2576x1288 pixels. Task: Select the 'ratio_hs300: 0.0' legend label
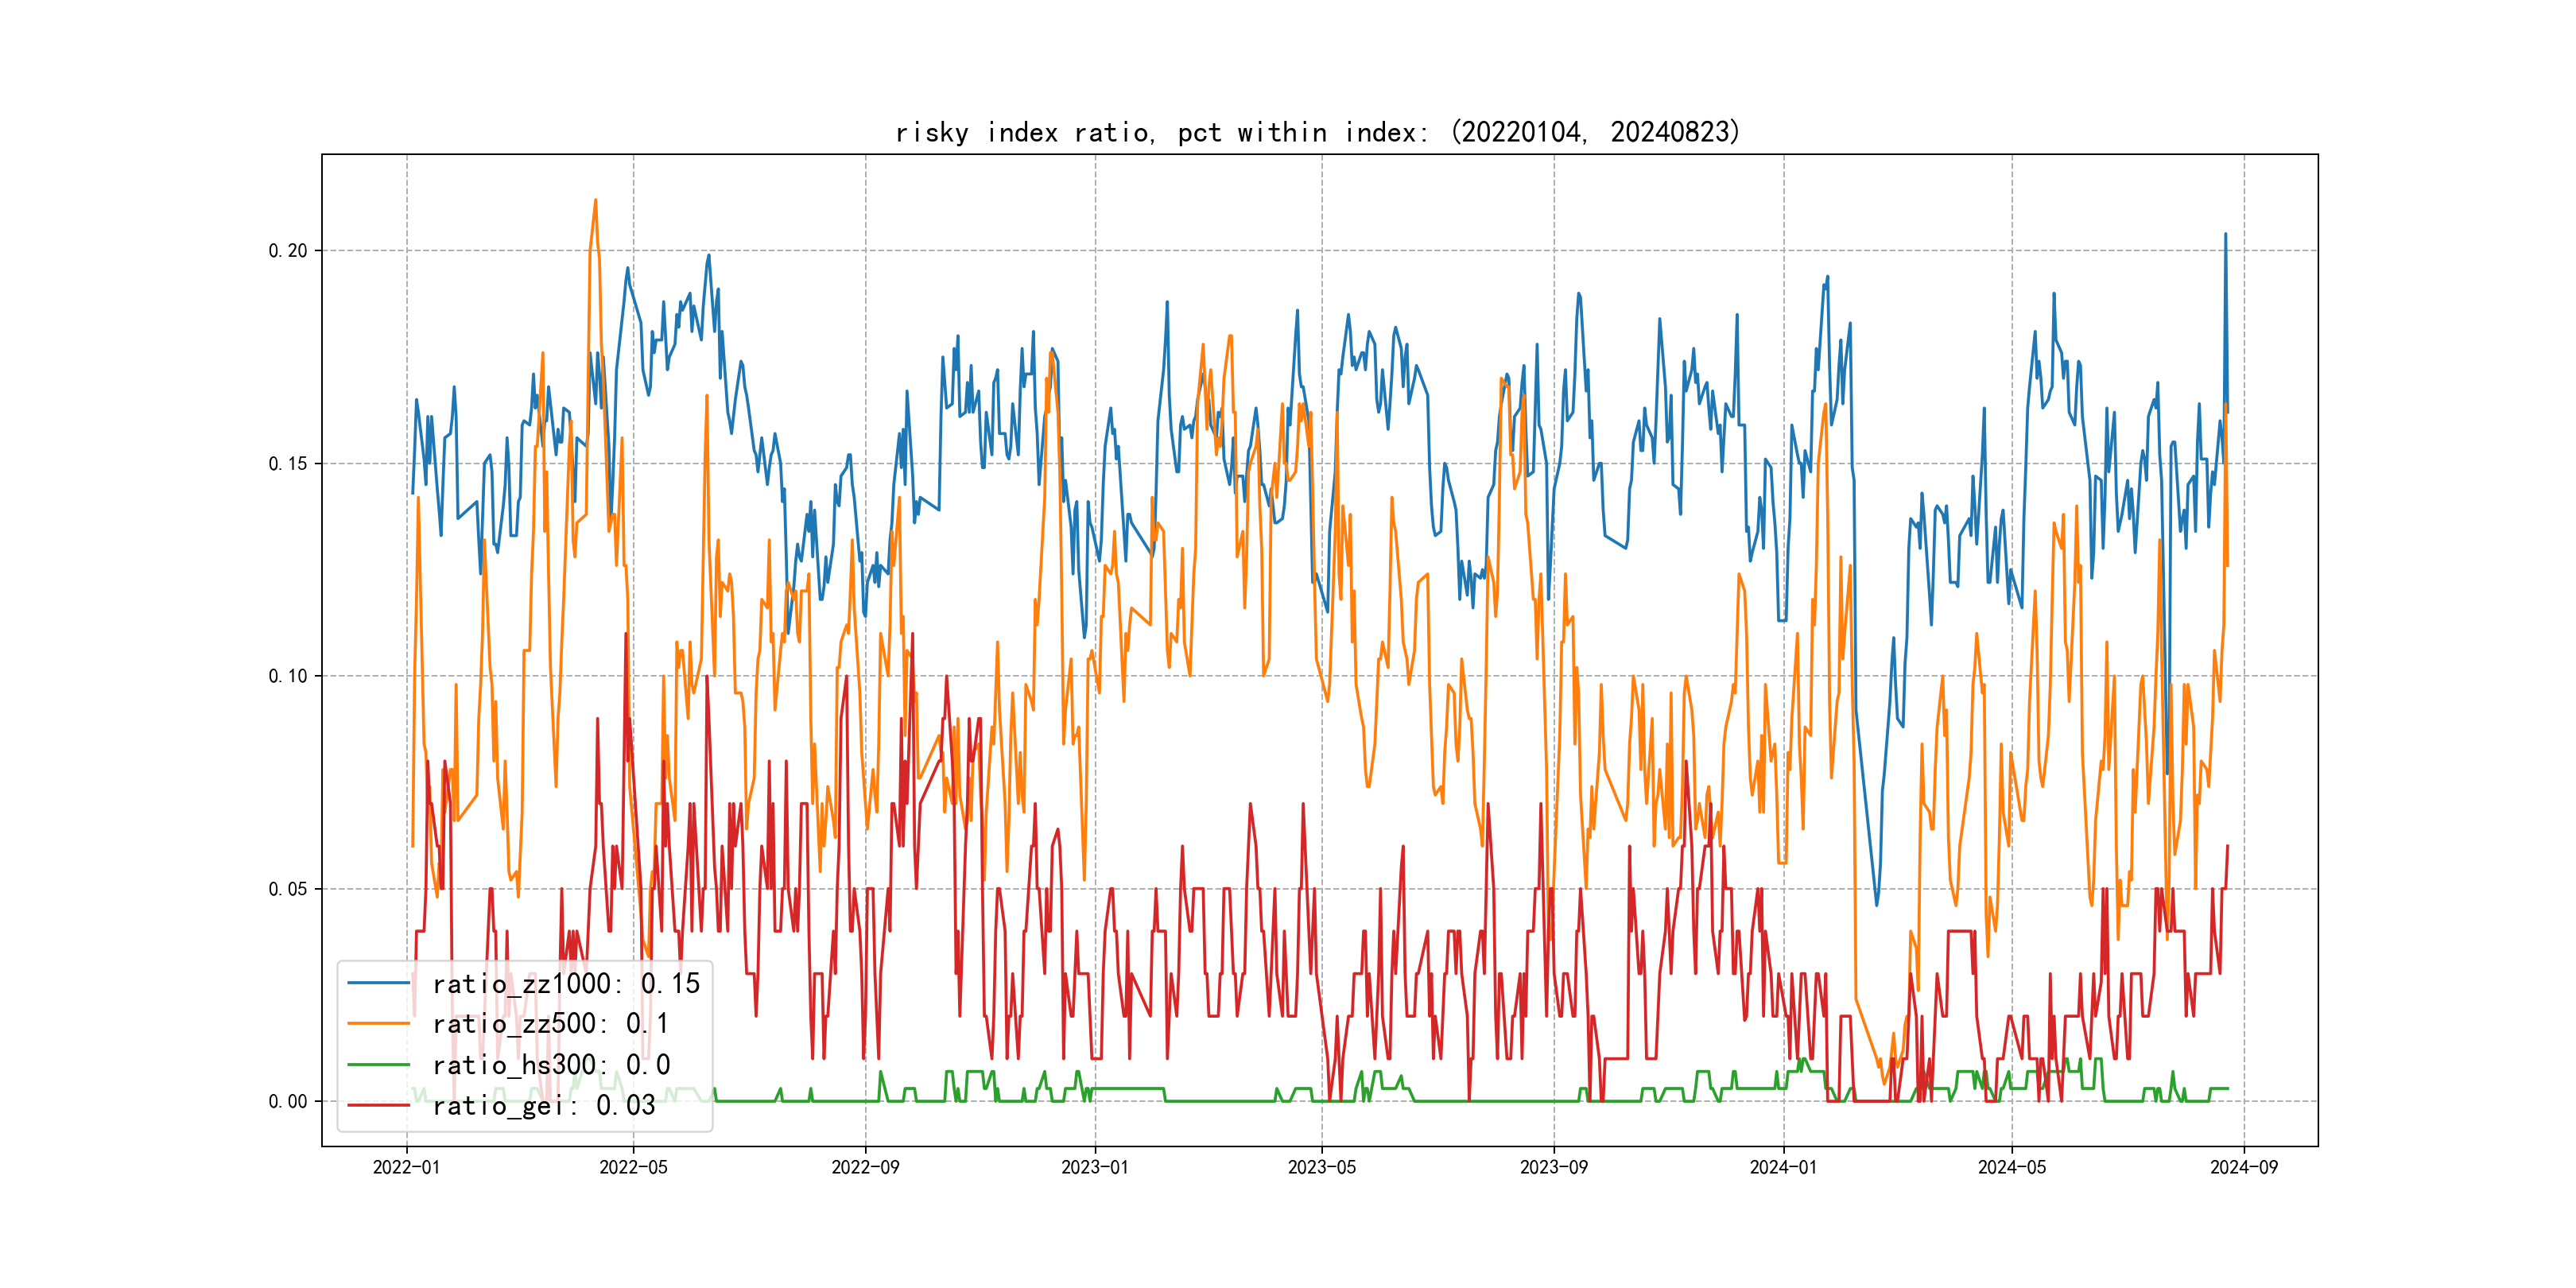550,1065
